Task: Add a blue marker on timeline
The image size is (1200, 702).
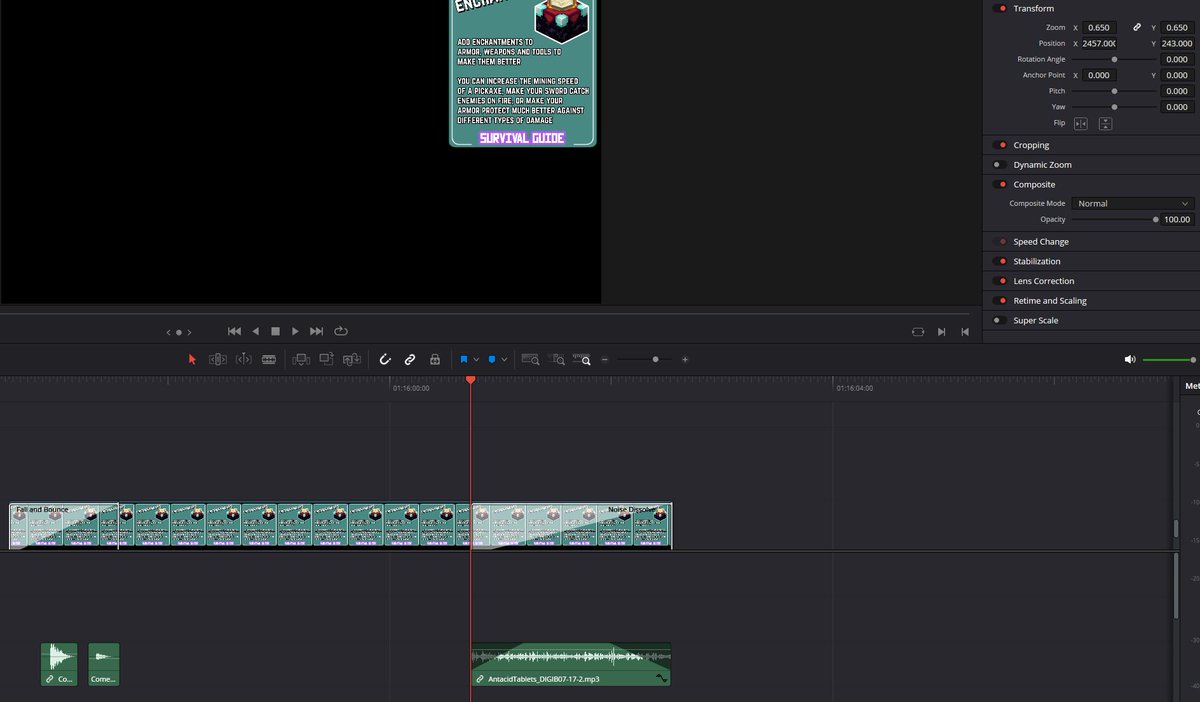Action: pyautogui.click(x=492, y=359)
